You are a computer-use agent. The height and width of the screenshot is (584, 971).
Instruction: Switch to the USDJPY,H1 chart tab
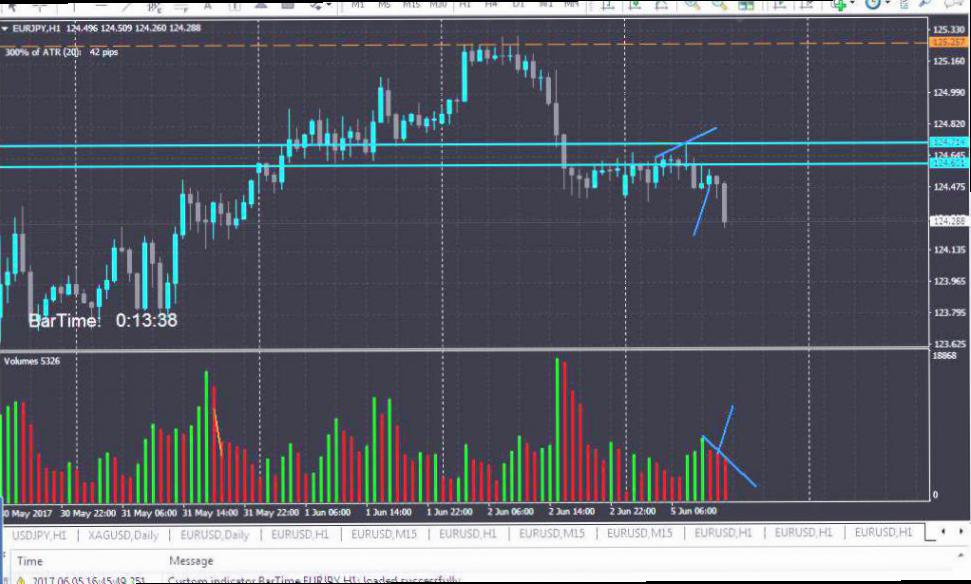[40, 534]
